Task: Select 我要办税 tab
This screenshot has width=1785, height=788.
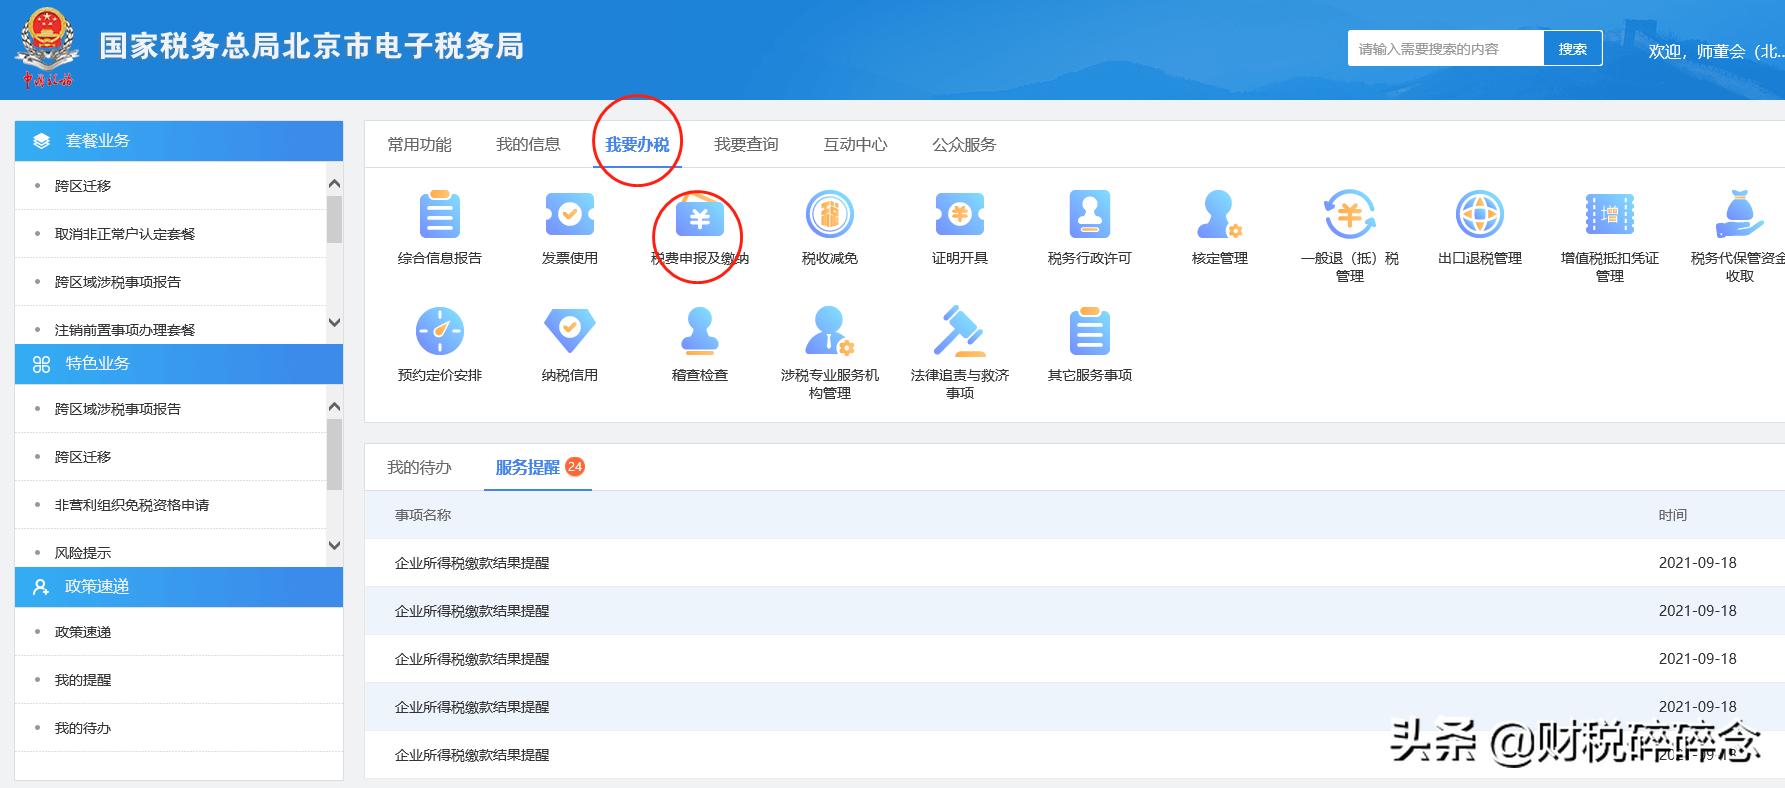Action: 637,145
